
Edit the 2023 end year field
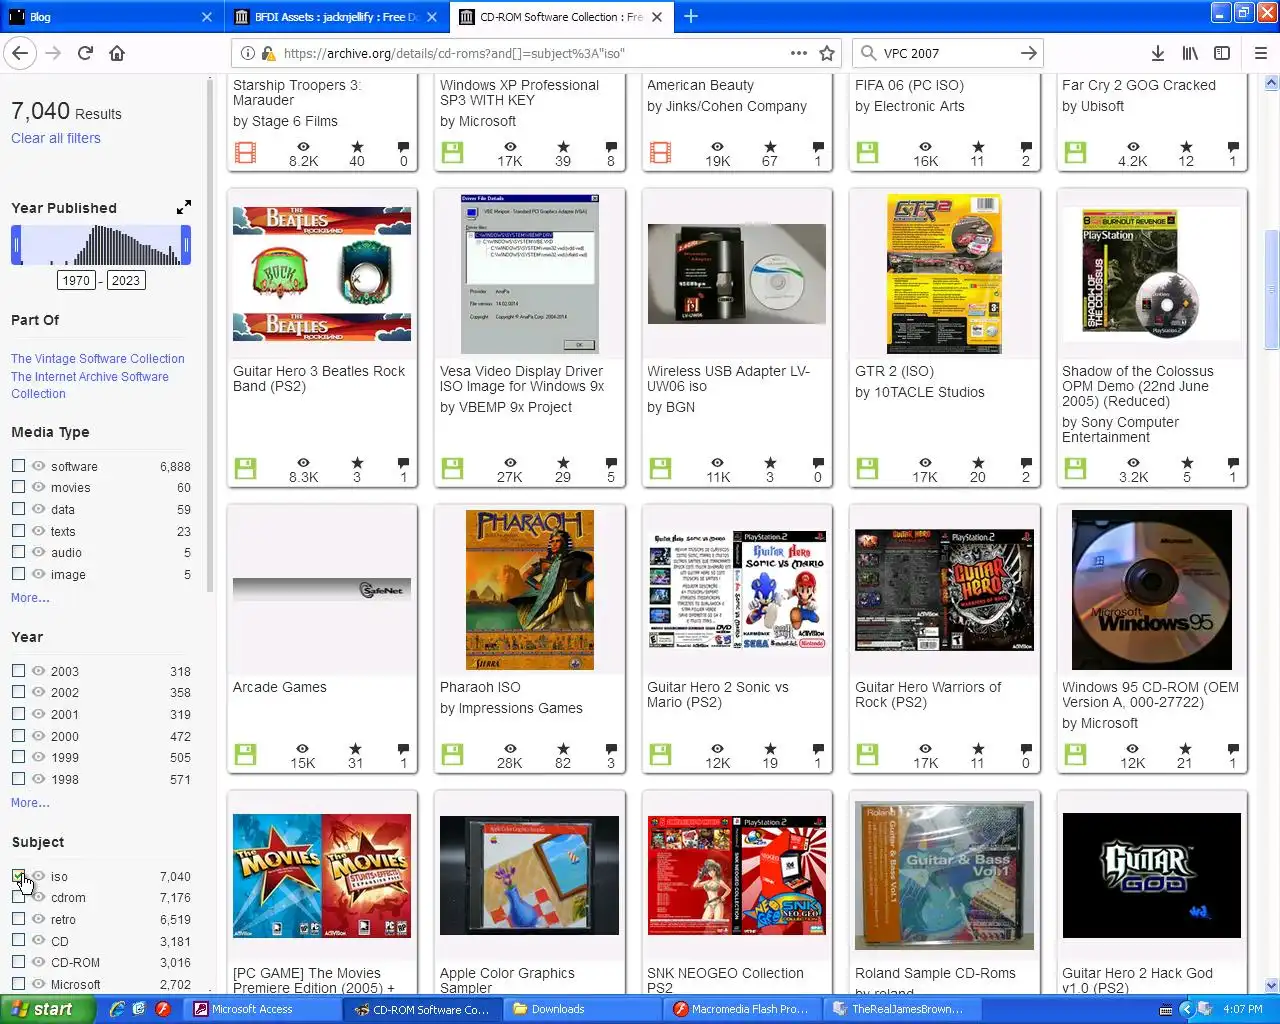(126, 280)
